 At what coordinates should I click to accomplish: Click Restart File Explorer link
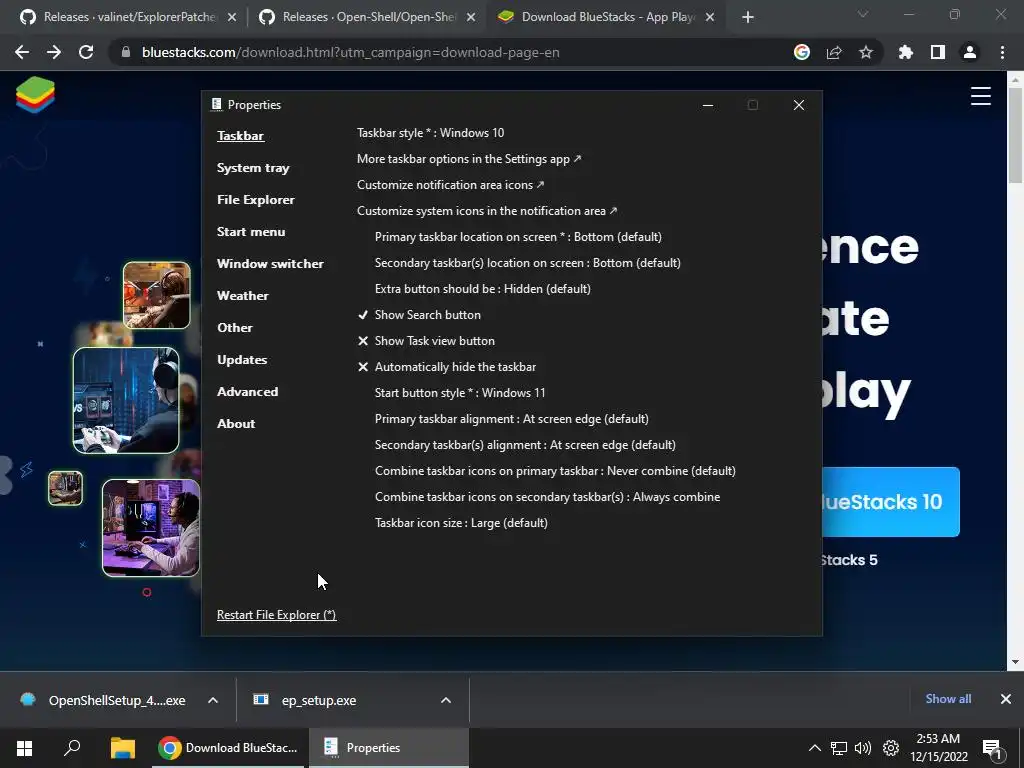click(x=276, y=615)
